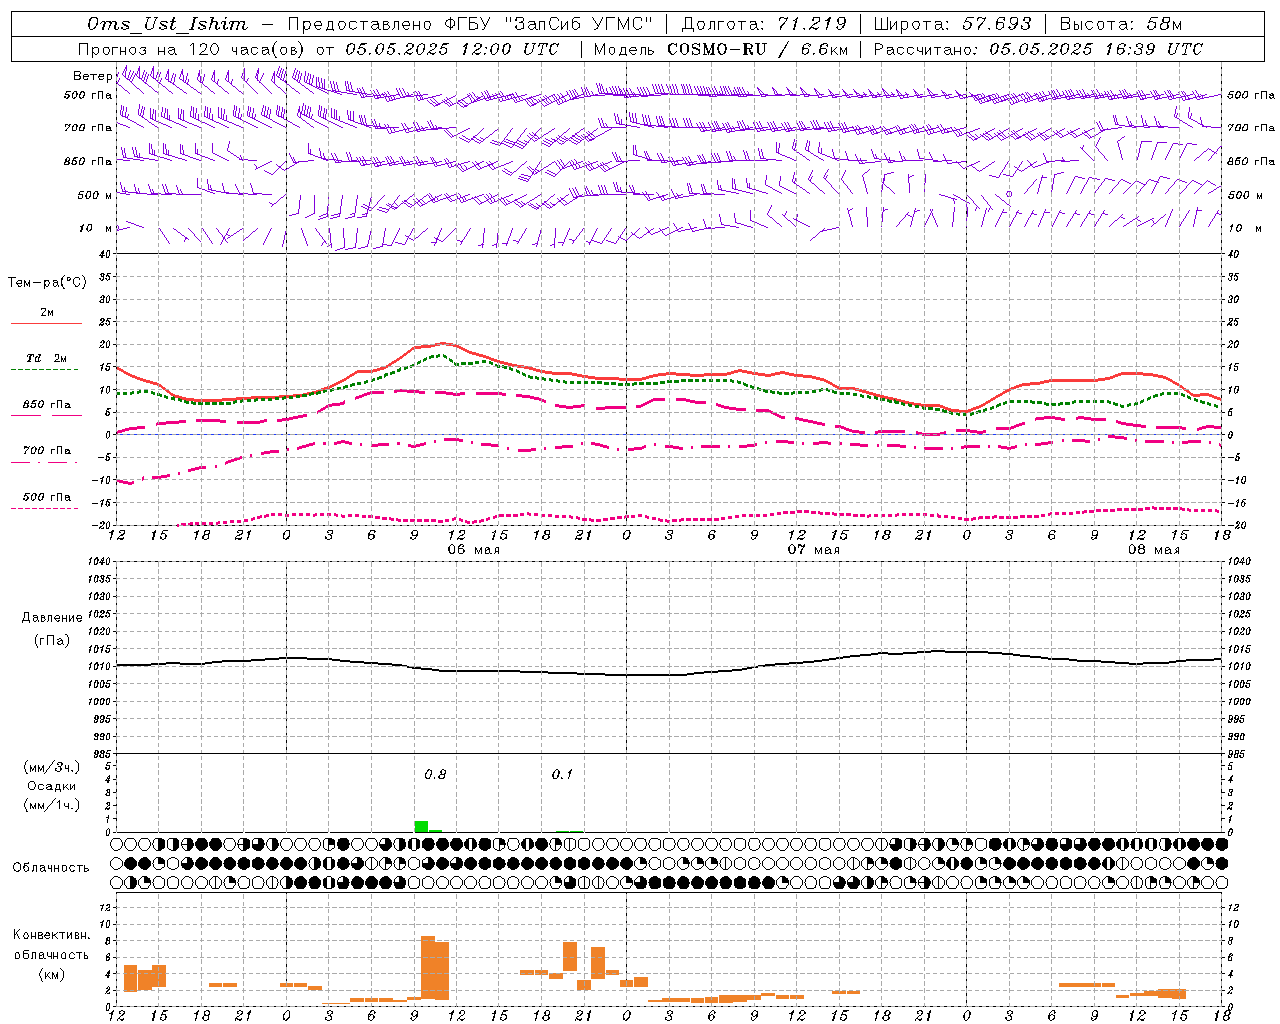Click the Рассчитано: 05.05.2025 16:39 UTC text
Viewport: 1280px width, 1024px height.
1038,49
